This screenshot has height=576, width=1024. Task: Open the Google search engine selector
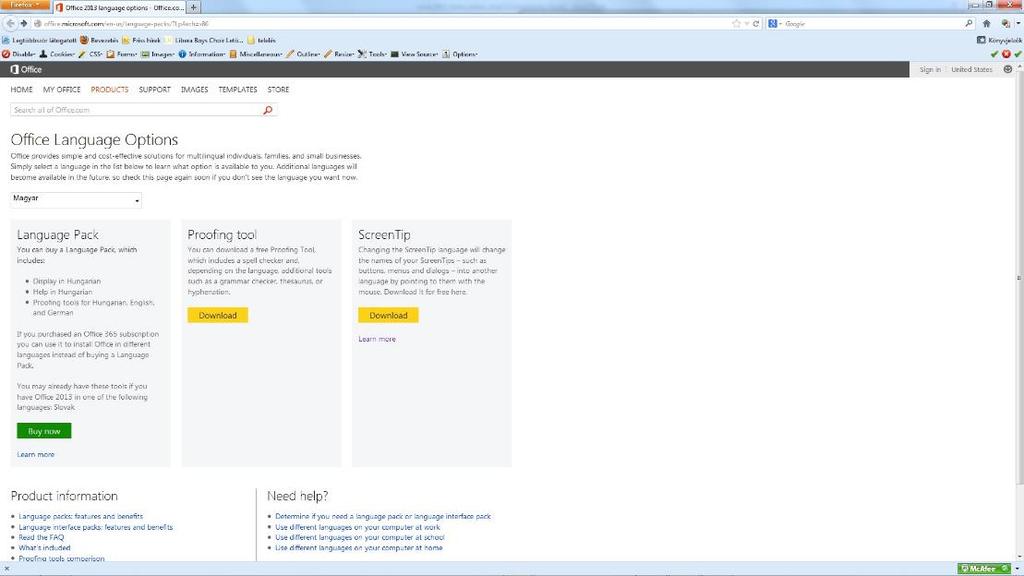pos(775,24)
